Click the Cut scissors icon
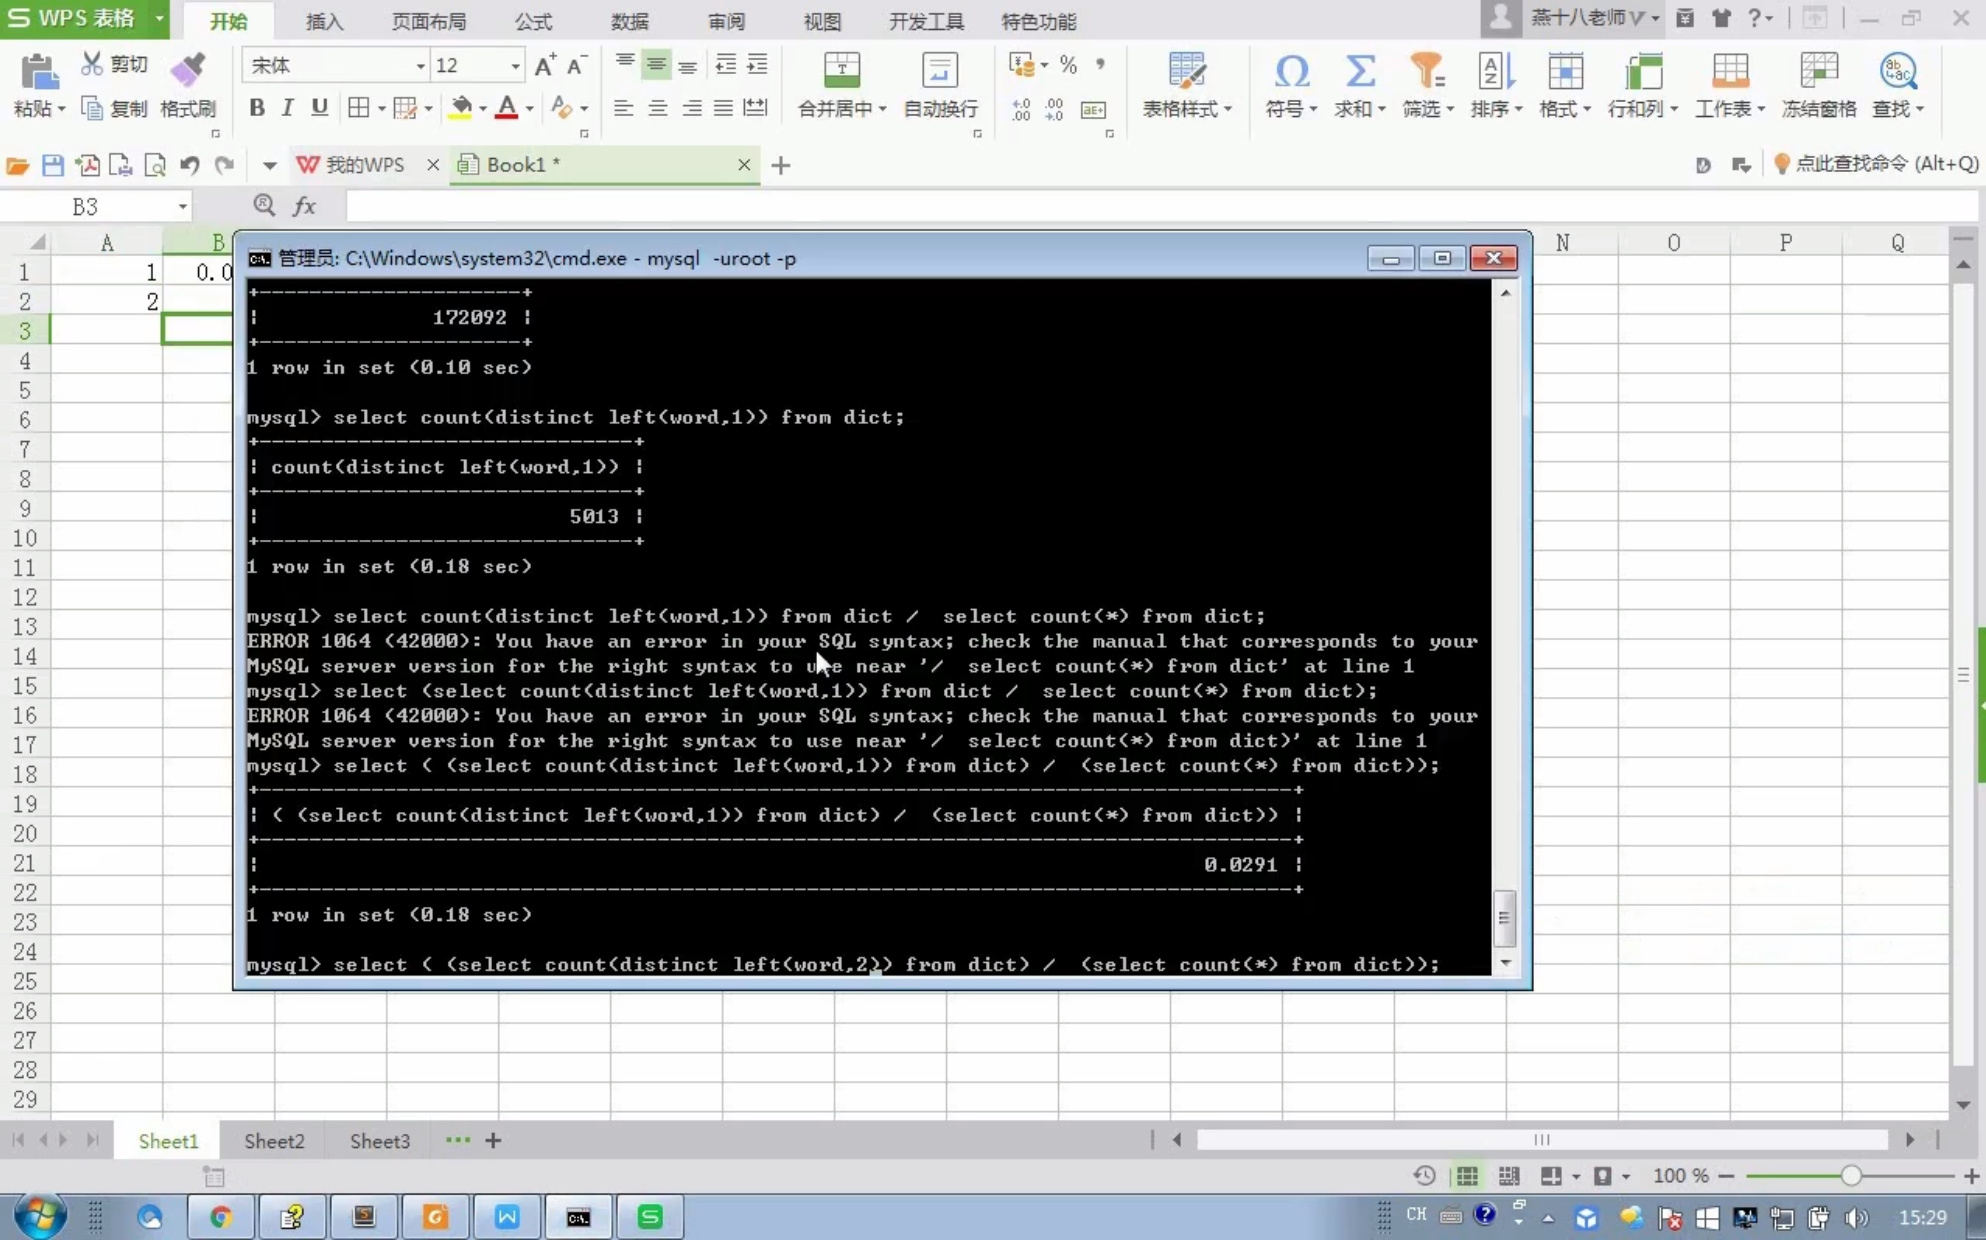The width and height of the screenshot is (1986, 1240). [92, 64]
